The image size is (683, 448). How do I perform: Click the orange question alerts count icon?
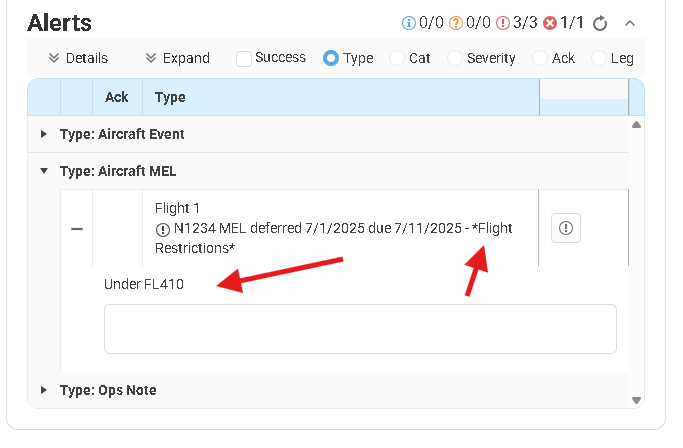tap(456, 23)
